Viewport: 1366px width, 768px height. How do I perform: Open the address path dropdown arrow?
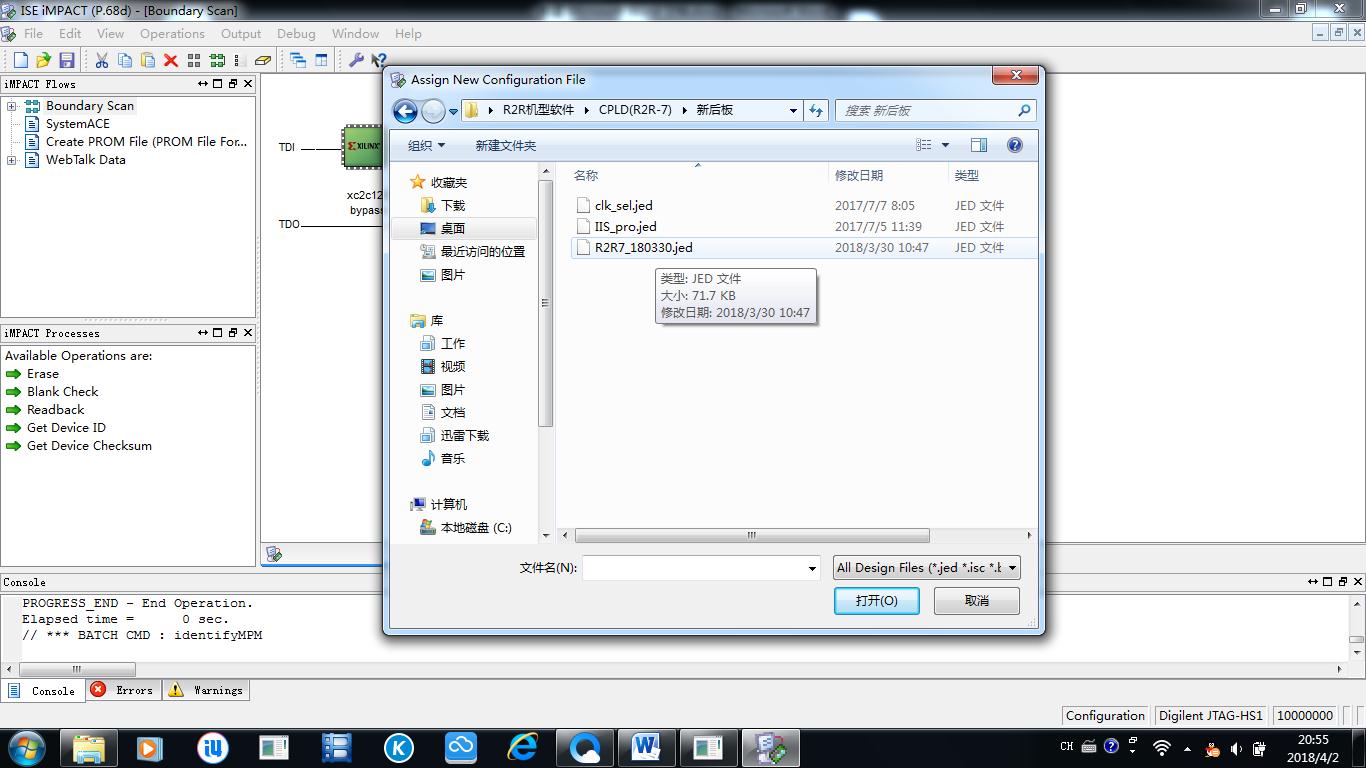coord(793,110)
